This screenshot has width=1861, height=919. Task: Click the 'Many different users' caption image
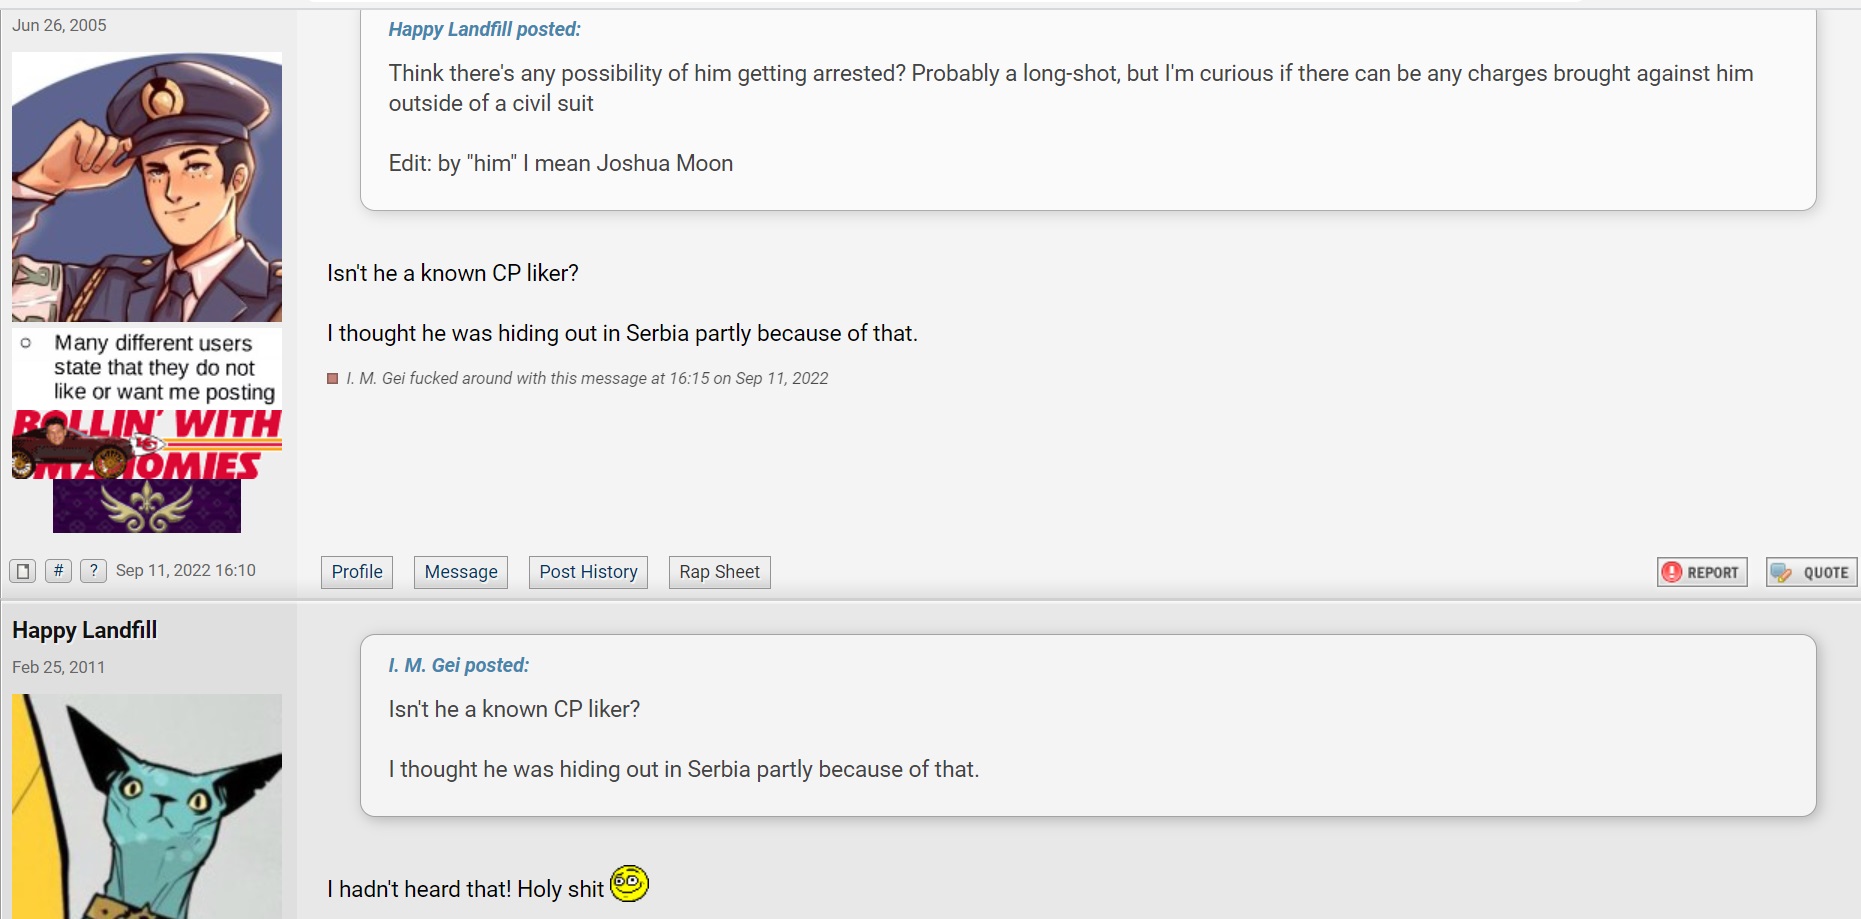pos(147,368)
